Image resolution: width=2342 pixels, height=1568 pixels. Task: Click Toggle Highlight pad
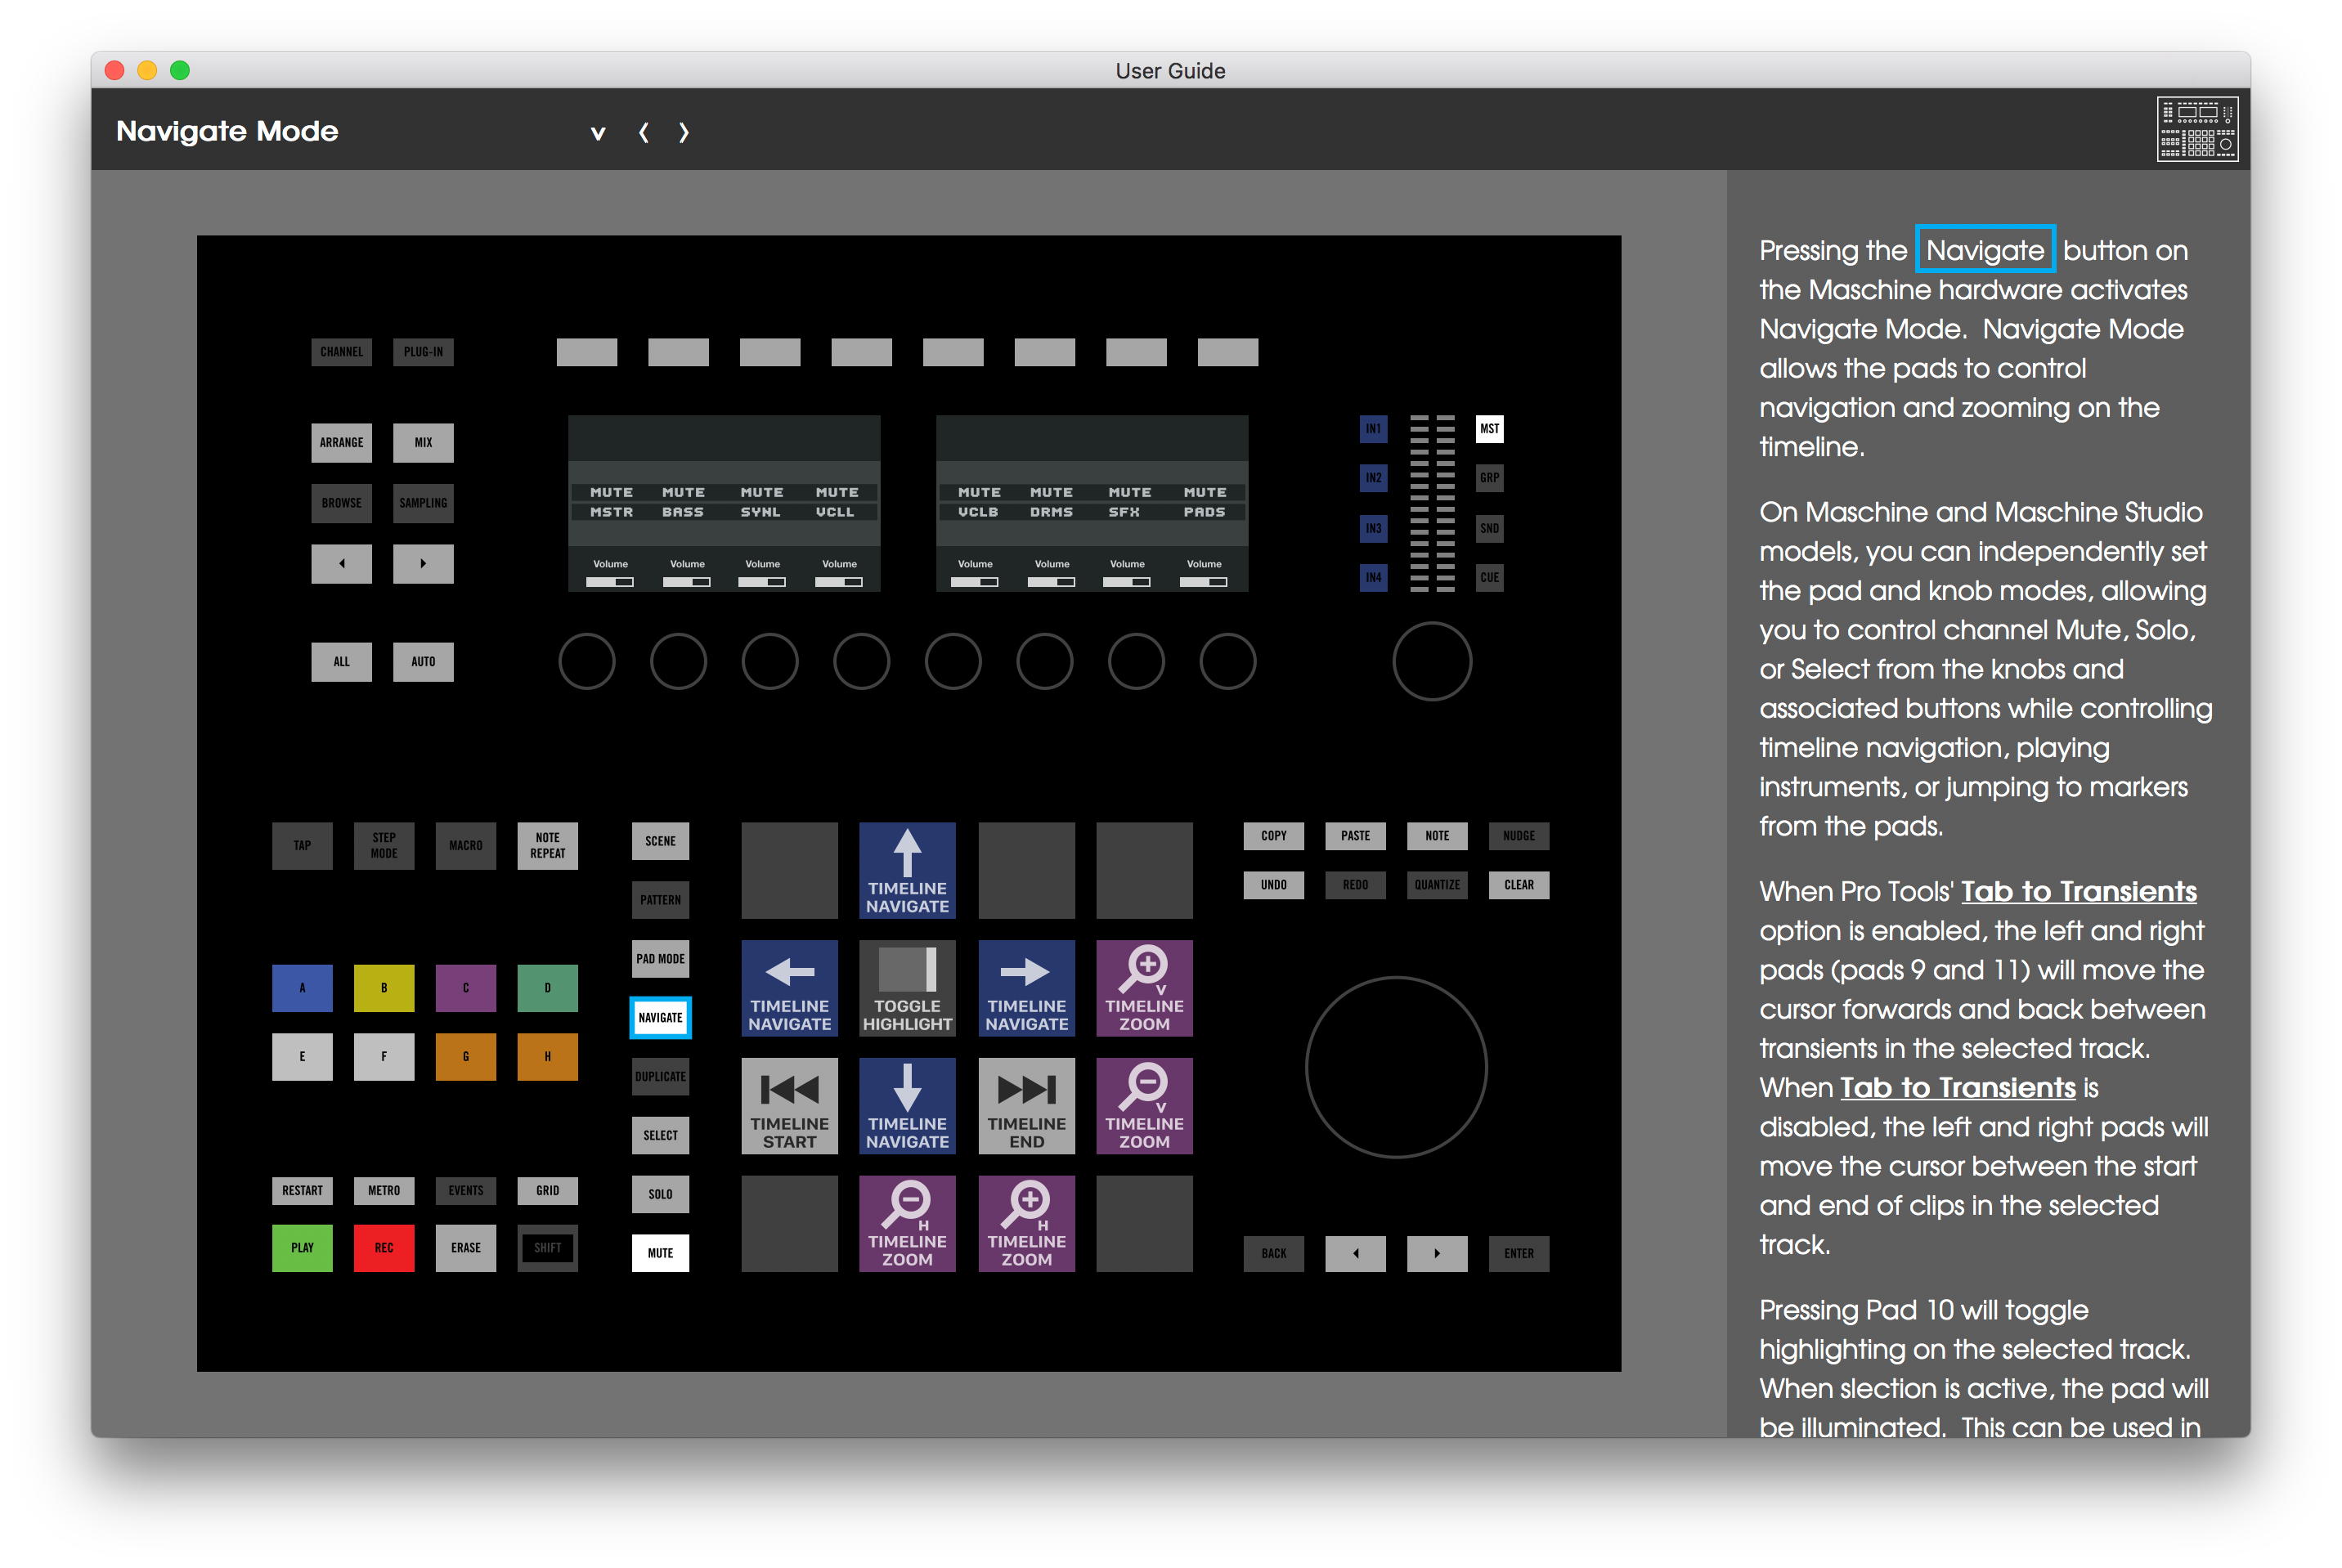(907, 988)
